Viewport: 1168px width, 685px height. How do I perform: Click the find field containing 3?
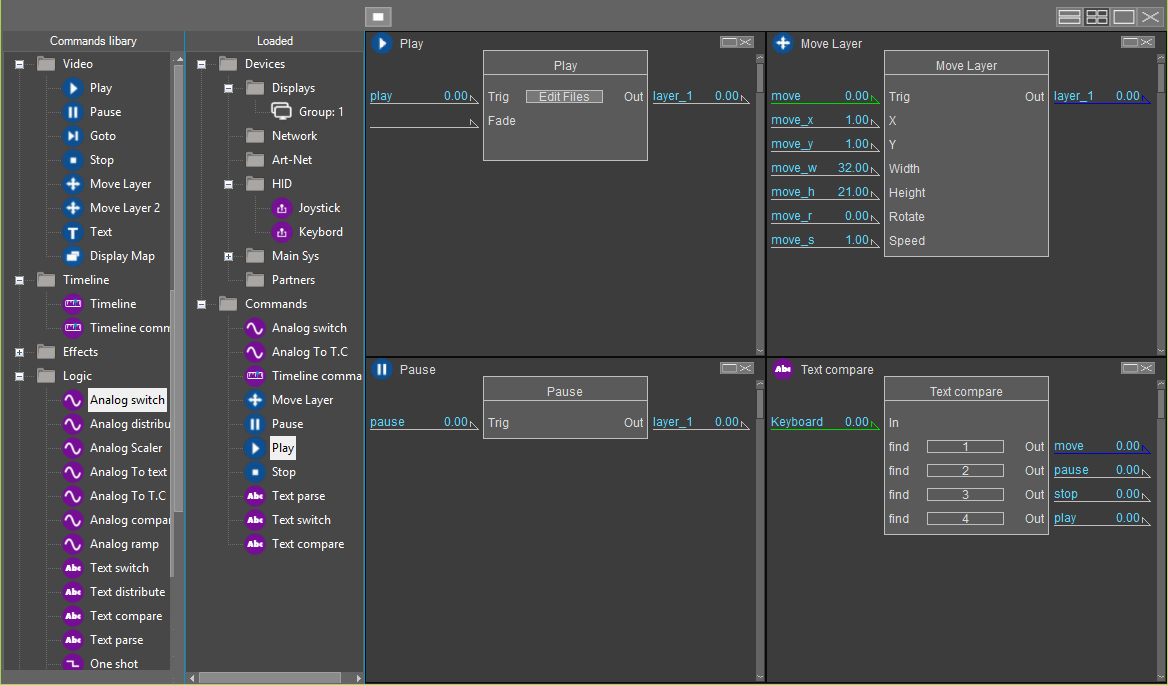[965, 495]
